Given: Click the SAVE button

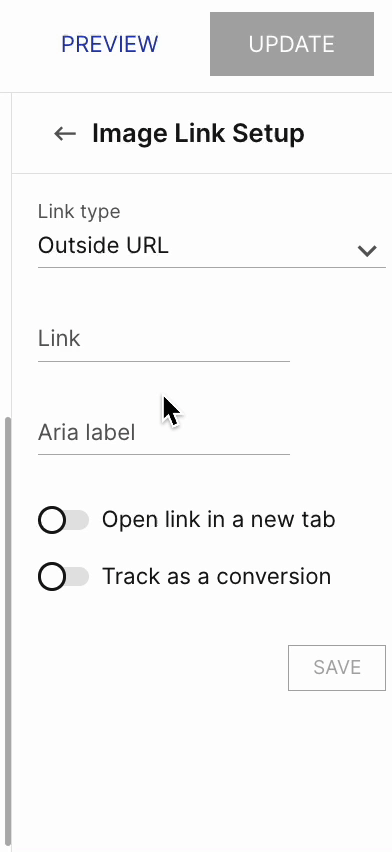Looking at the screenshot, I should [337, 667].
